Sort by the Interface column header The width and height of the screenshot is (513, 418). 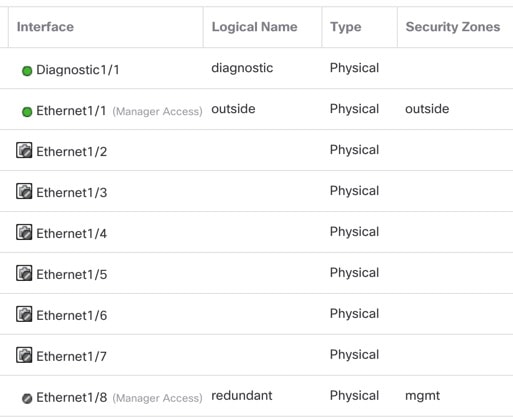point(45,27)
